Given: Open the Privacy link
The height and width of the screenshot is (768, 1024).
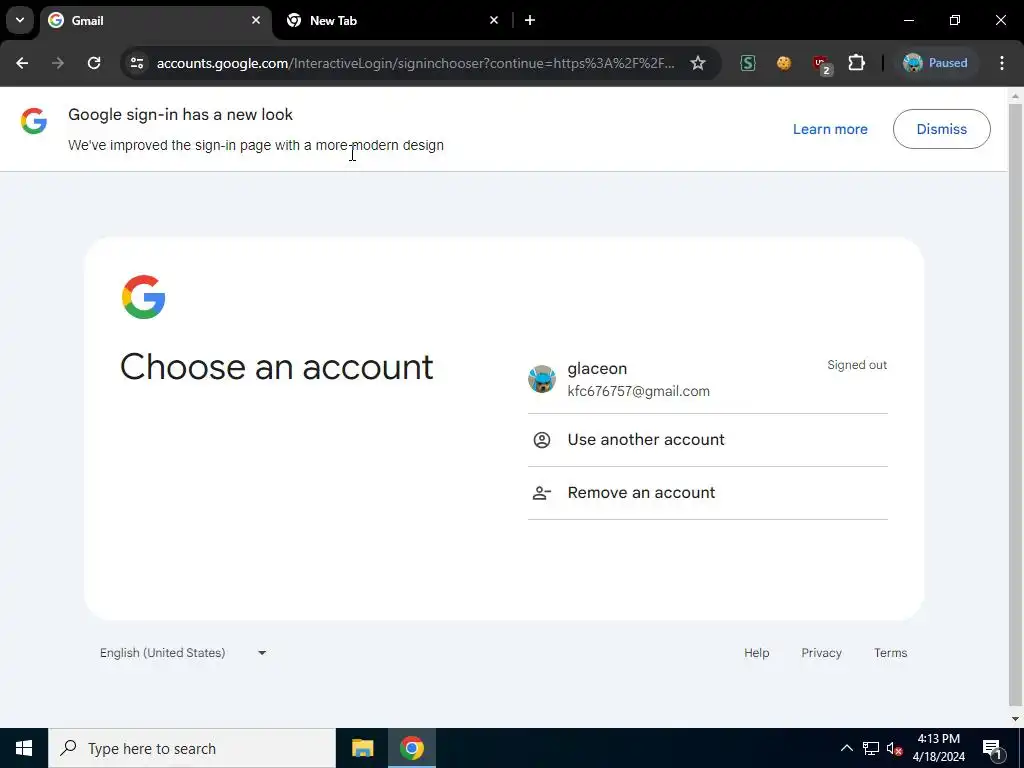Looking at the screenshot, I should (x=821, y=652).
